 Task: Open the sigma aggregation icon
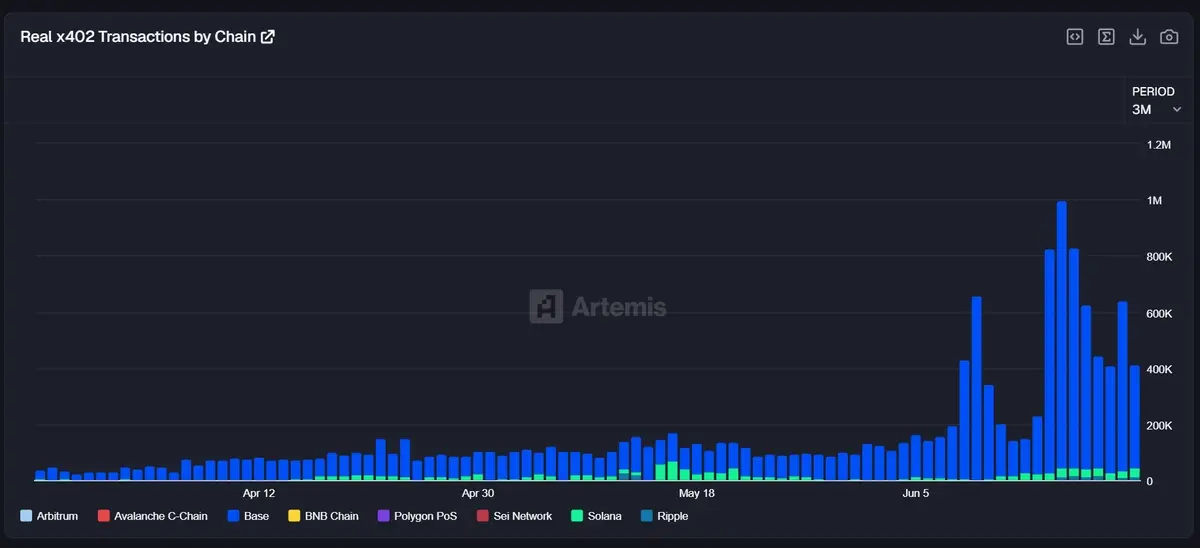tap(1106, 37)
